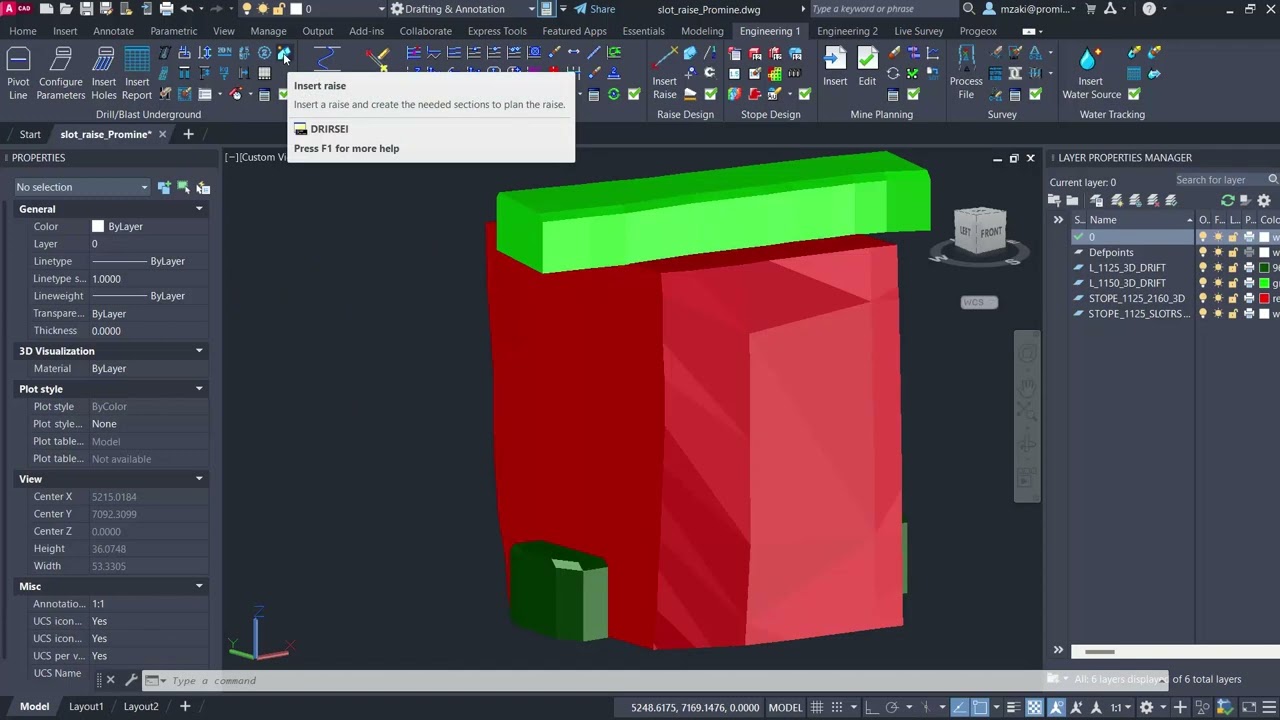Toggle On bulb for layer STOPE_1125_2160_3D
This screenshot has width=1280, height=720.
coord(1203,298)
